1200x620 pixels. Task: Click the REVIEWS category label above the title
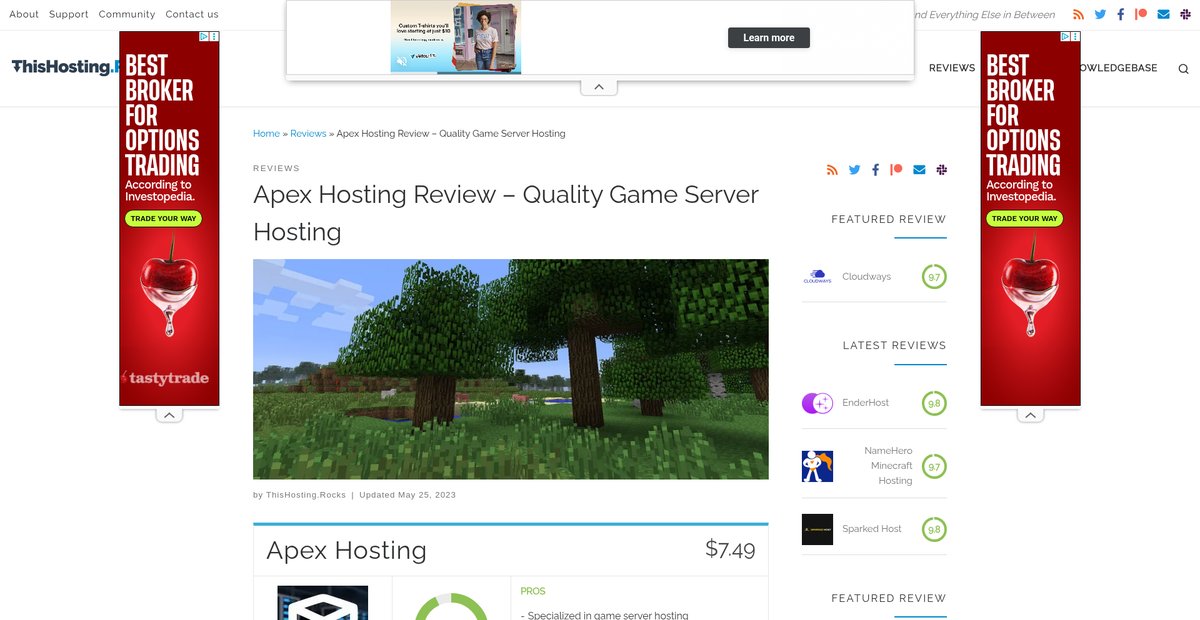click(x=276, y=169)
